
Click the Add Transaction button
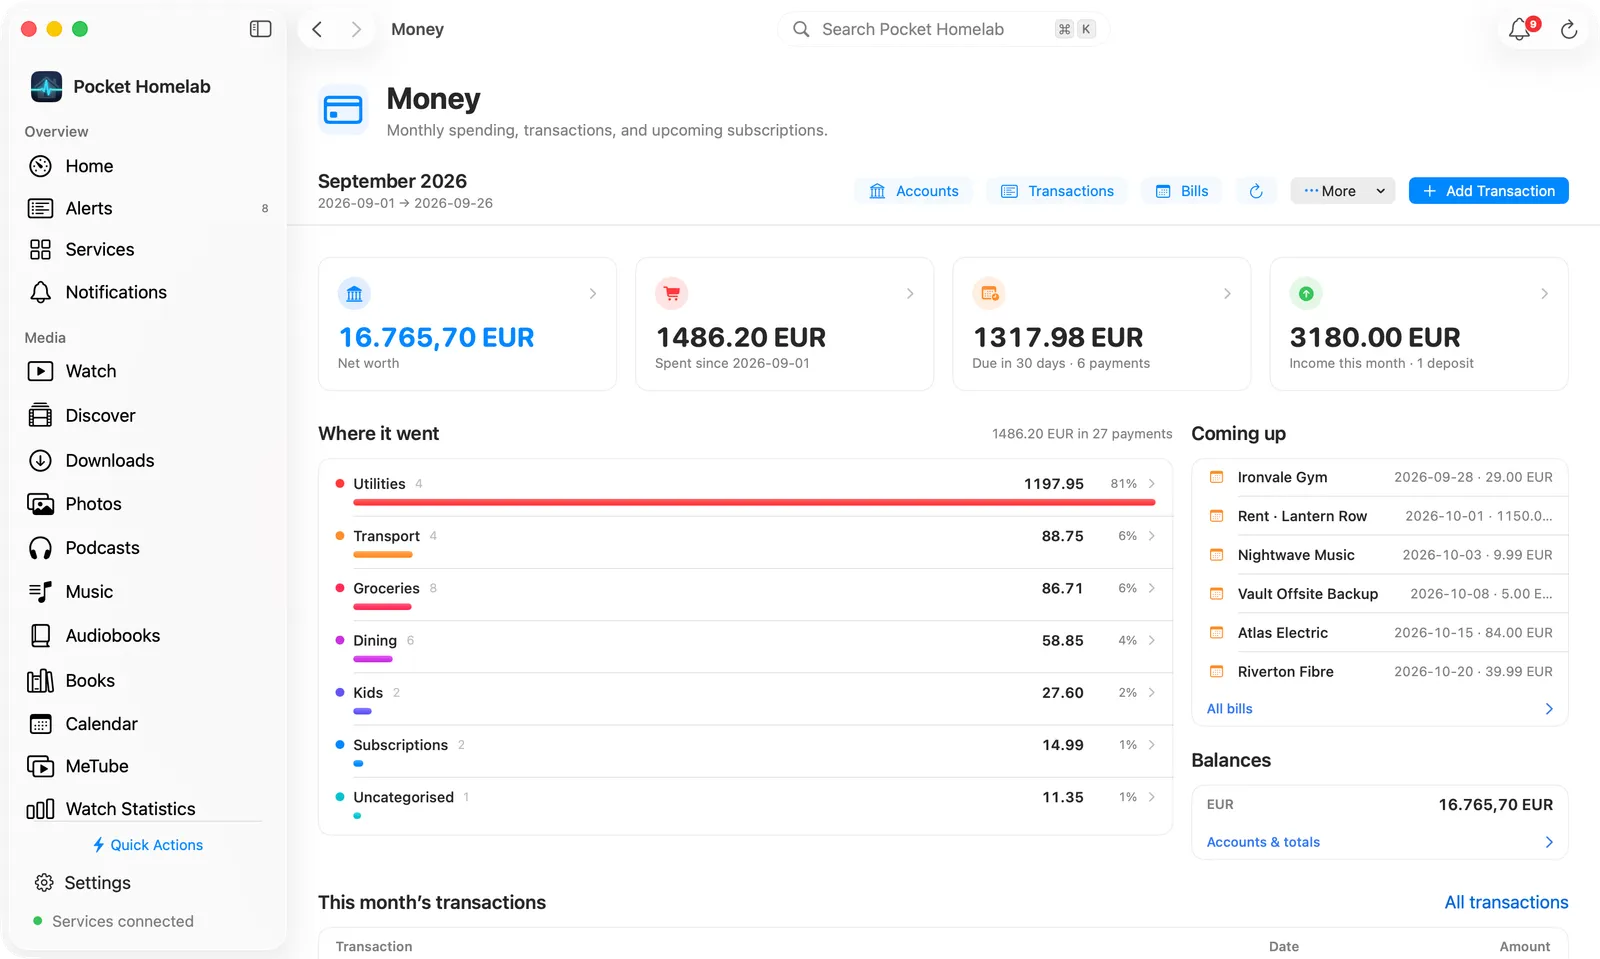pyautogui.click(x=1488, y=191)
